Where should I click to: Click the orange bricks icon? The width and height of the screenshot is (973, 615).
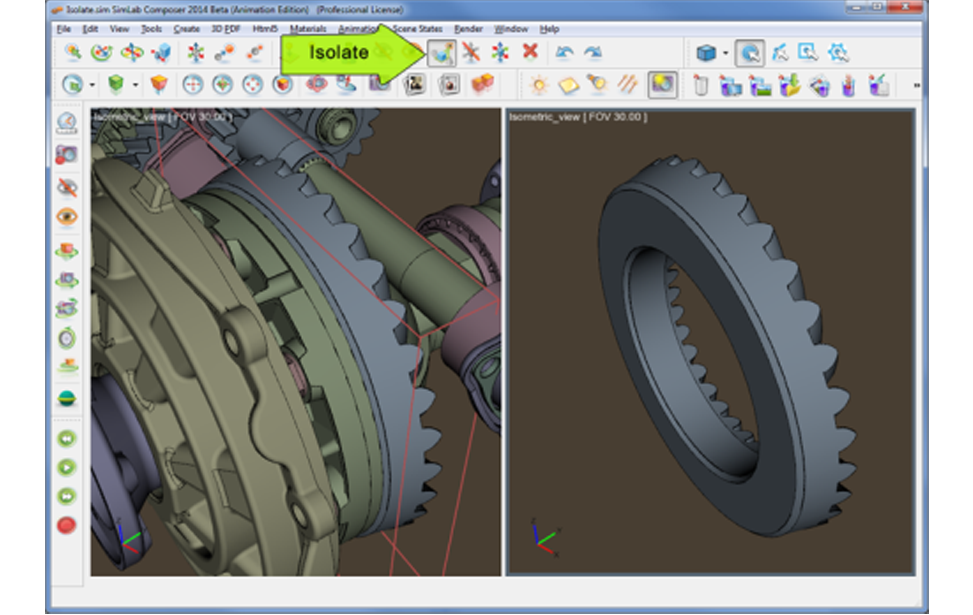(482, 85)
